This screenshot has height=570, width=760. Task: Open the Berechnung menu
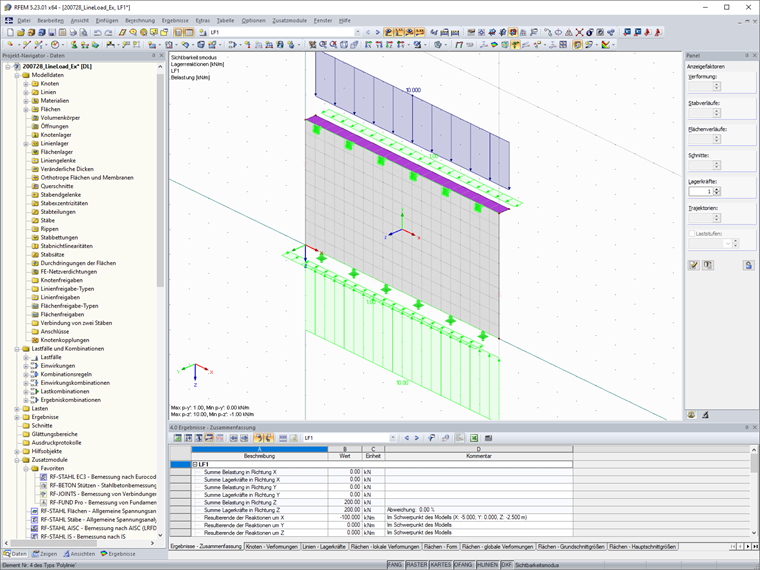(140, 21)
